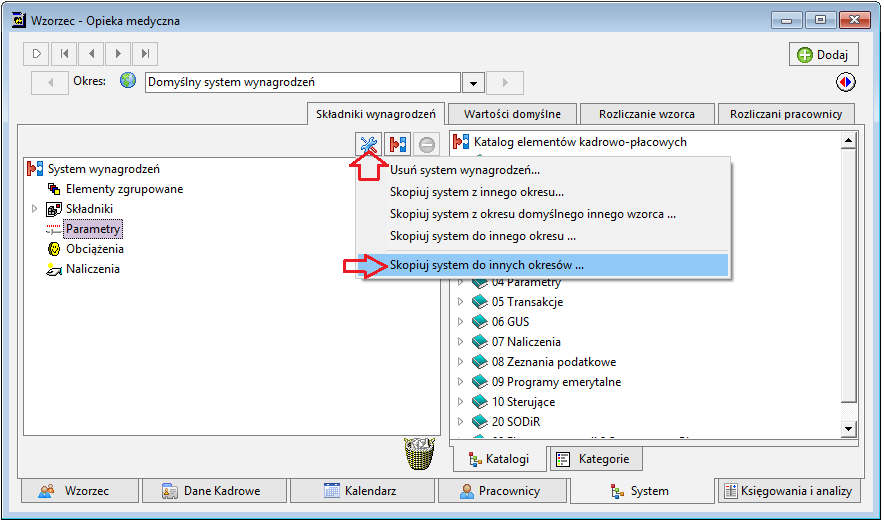The height and width of the screenshot is (523, 884).
Task: Expand the Składniki tree node
Action: [x=34, y=209]
